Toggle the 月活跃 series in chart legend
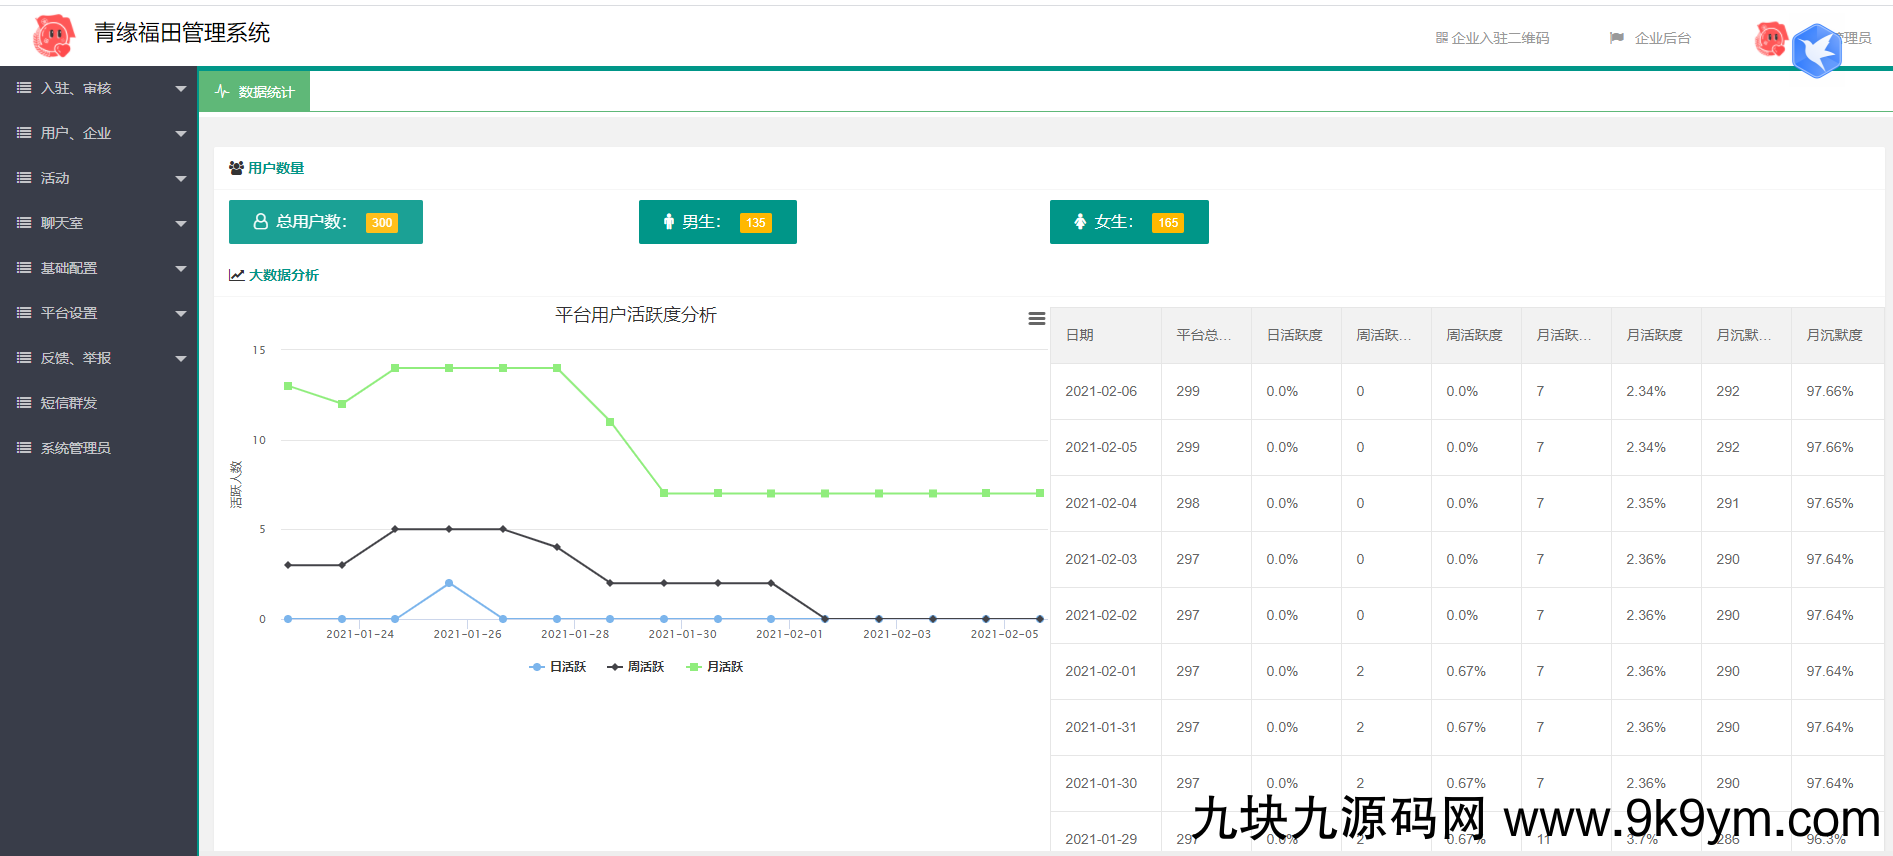Image resolution: width=1893 pixels, height=856 pixels. pyautogui.click(x=715, y=667)
